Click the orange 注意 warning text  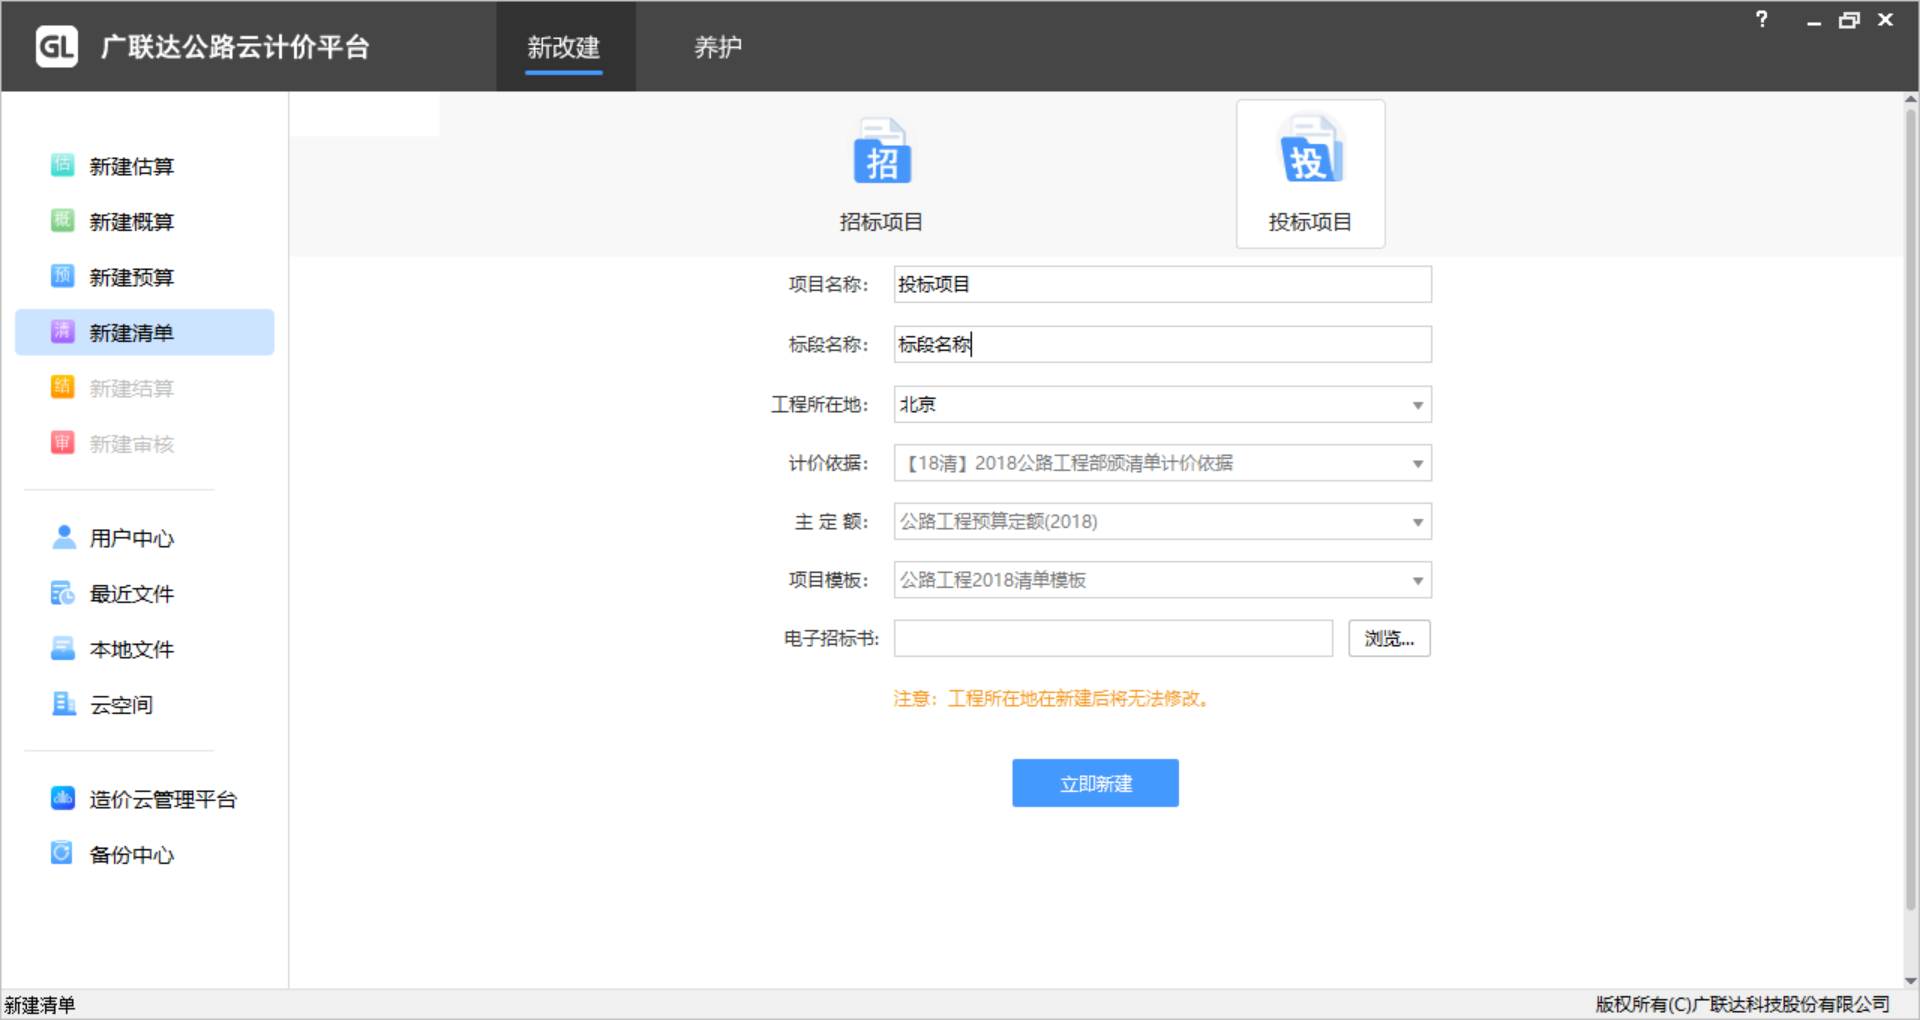[x=1053, y=698]
